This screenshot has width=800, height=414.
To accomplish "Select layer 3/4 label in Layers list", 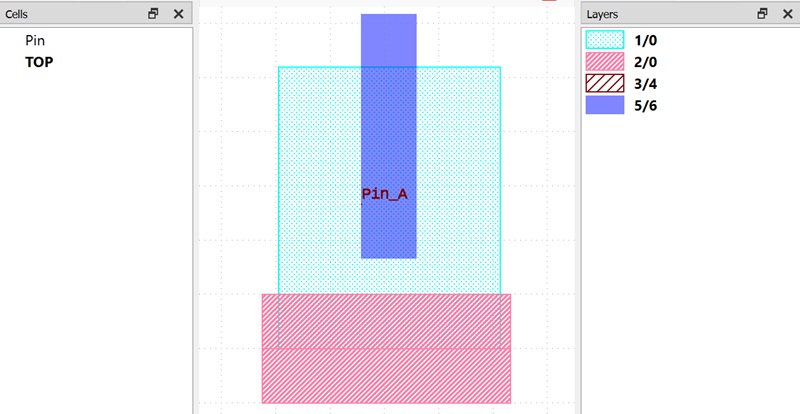I will click(x=645, y=84).
